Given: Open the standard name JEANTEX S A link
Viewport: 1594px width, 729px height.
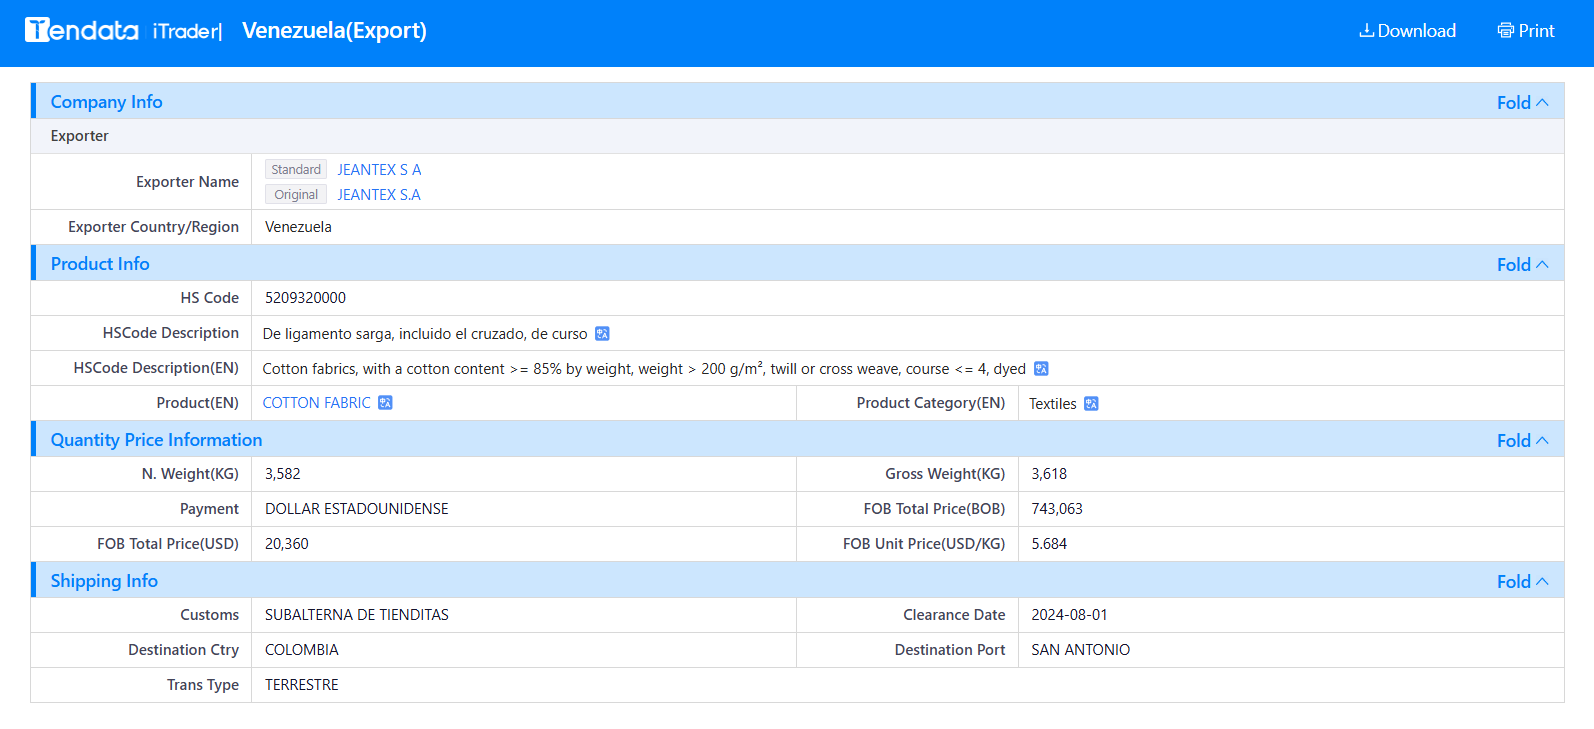Looking at the screenshot, I should pos(379,170).
